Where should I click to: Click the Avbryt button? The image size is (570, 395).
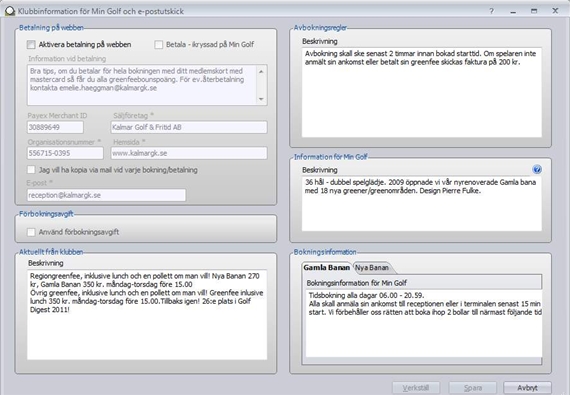(527, 388)
